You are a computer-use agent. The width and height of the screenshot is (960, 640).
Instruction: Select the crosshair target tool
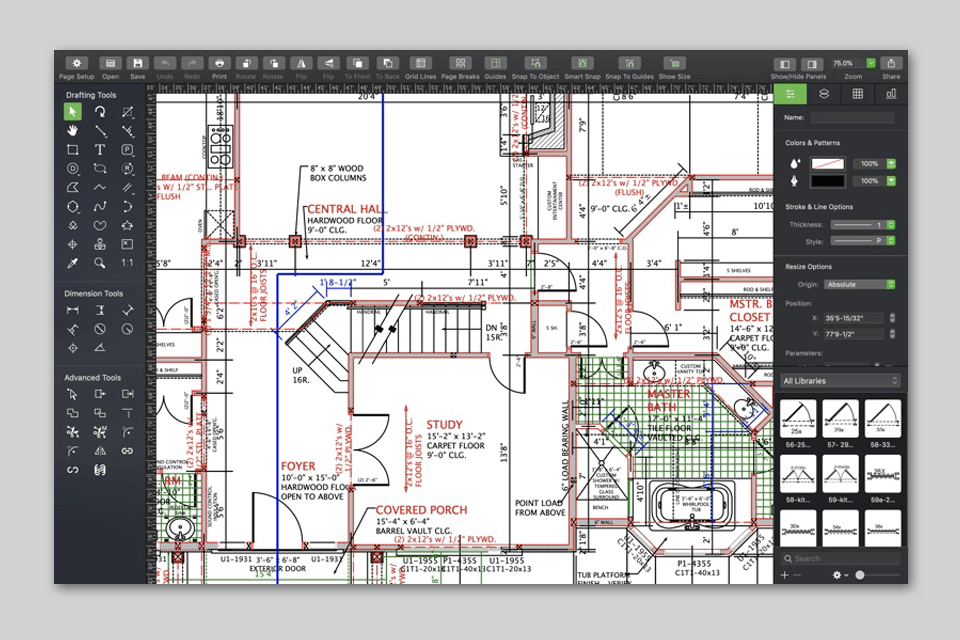click(72, 244)
